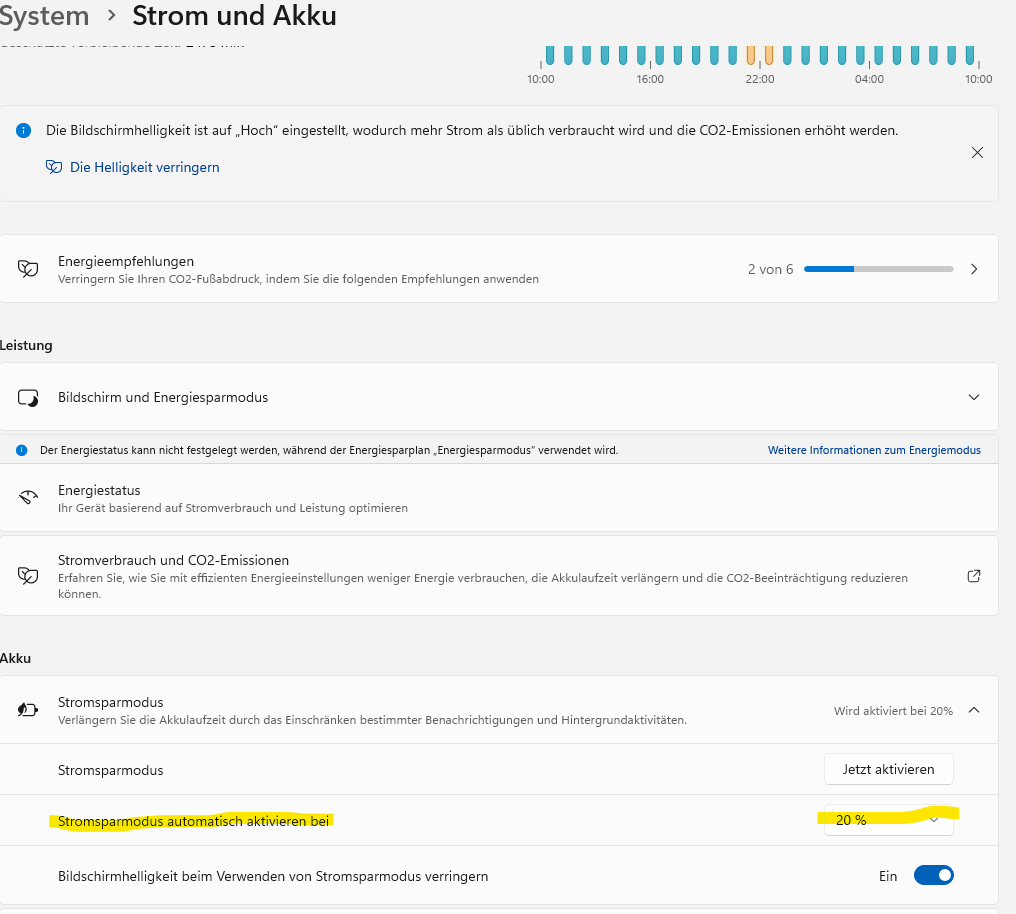Screen dimensions: 1016x914
Task: Open Energieempfehlungen with the right chevron
Action: [x=974, y=269]
